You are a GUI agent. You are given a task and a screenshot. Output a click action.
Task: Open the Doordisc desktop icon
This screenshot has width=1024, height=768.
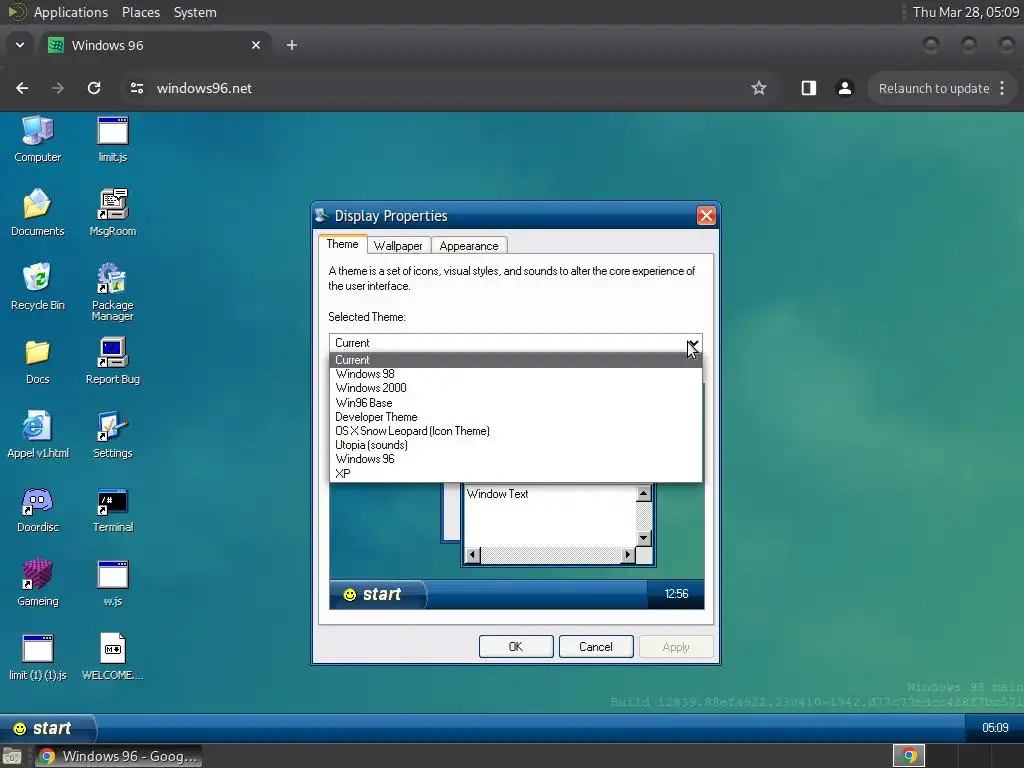pyautogui.click(x=37, y=509)
